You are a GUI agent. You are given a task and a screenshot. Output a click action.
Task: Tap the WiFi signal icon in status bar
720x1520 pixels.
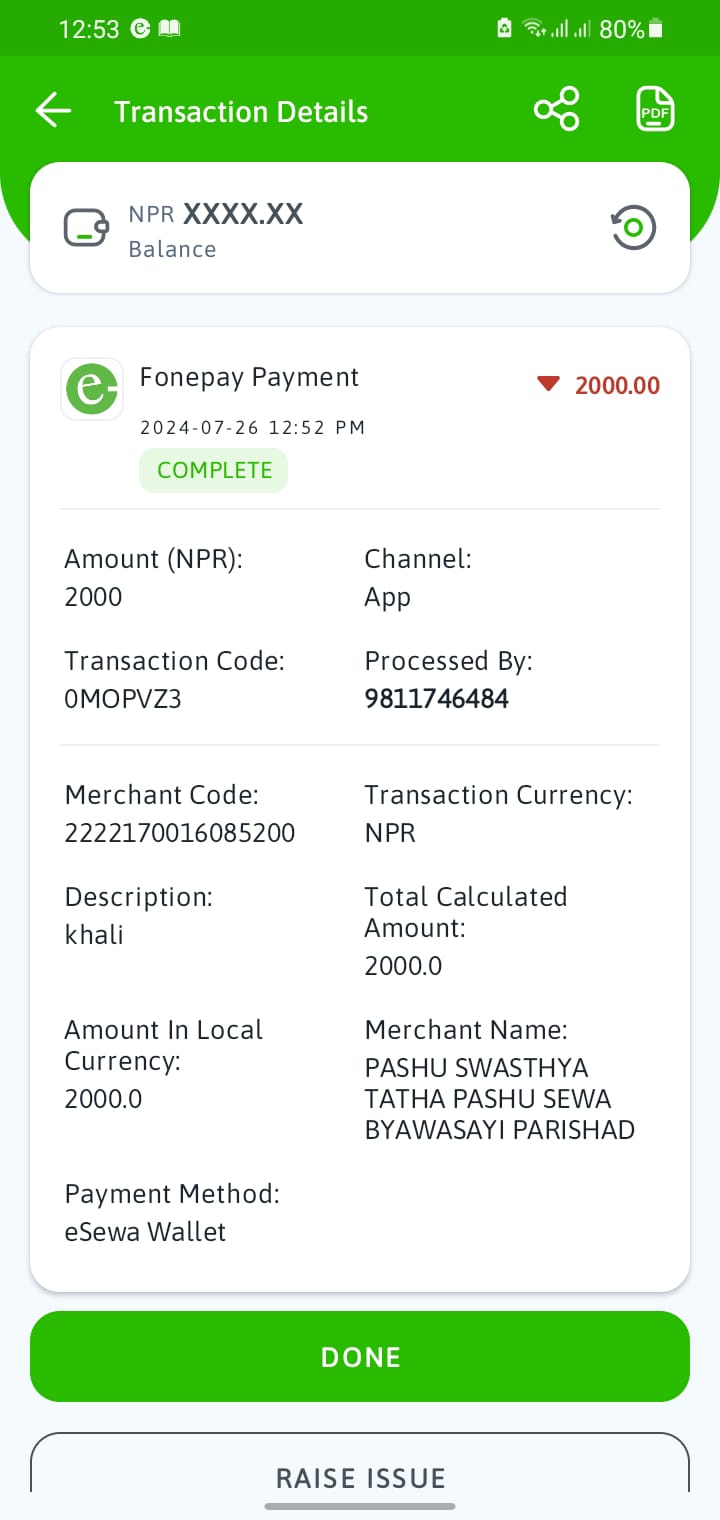coord(535,29)
